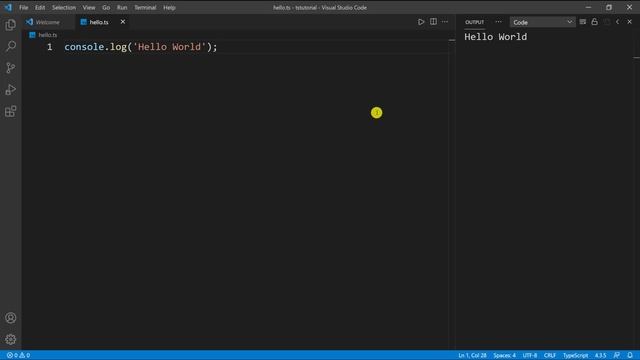Viewport: 640px width, 360px height.
Task: Select the hello.ts editor tab
Action: (99, 22)
